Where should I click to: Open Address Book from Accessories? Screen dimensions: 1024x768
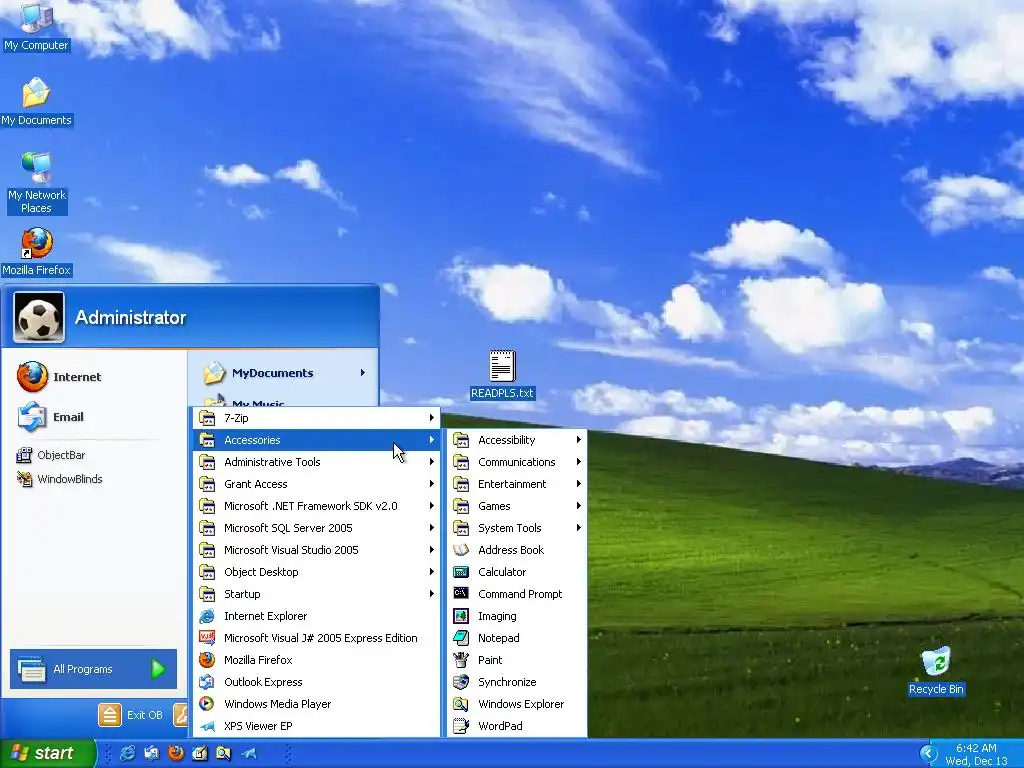click(517, 550)
